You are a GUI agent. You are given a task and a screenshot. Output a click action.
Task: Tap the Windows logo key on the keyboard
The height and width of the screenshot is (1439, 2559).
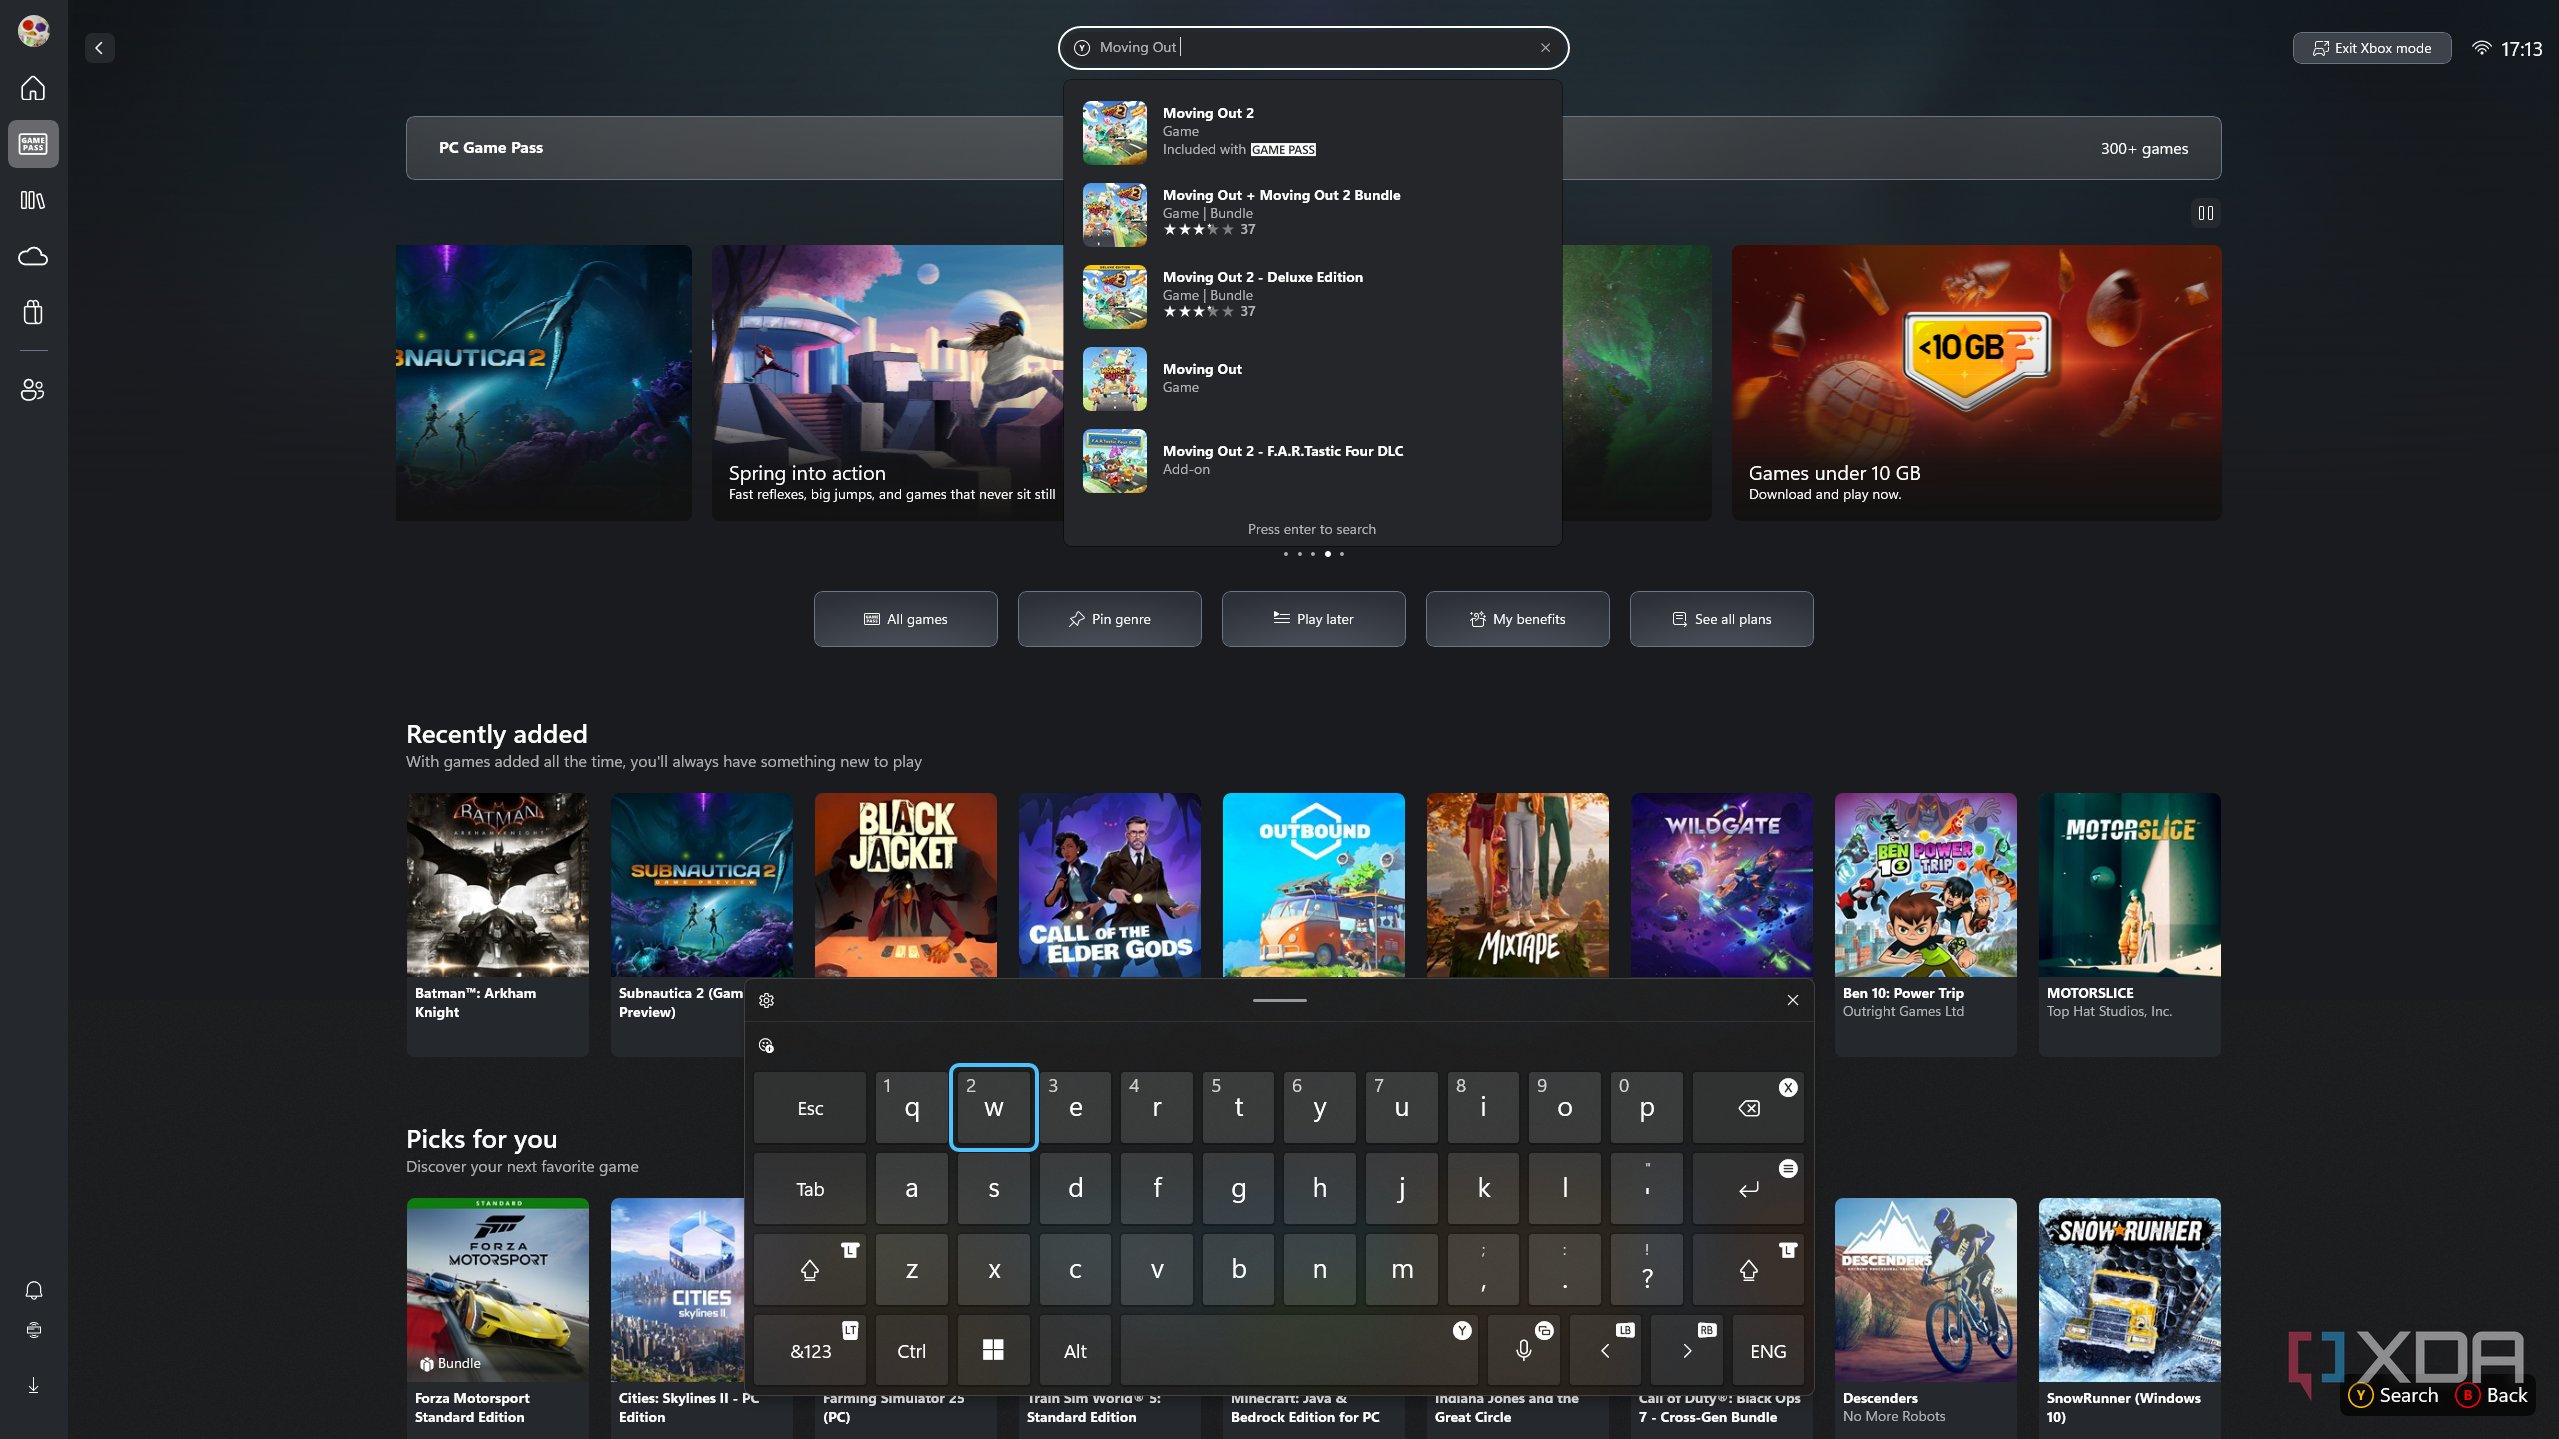pyautogui.click(x=993, y=1351)
